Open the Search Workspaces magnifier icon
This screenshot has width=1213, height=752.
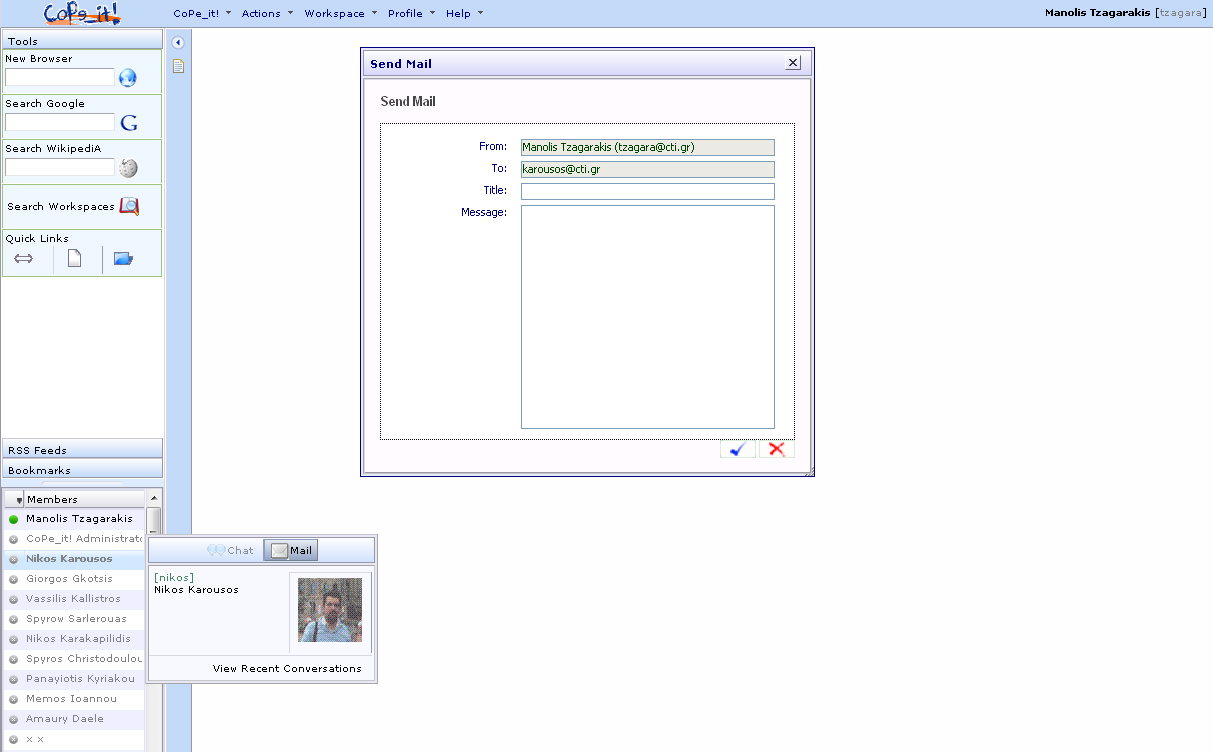[x=129, y=206]
